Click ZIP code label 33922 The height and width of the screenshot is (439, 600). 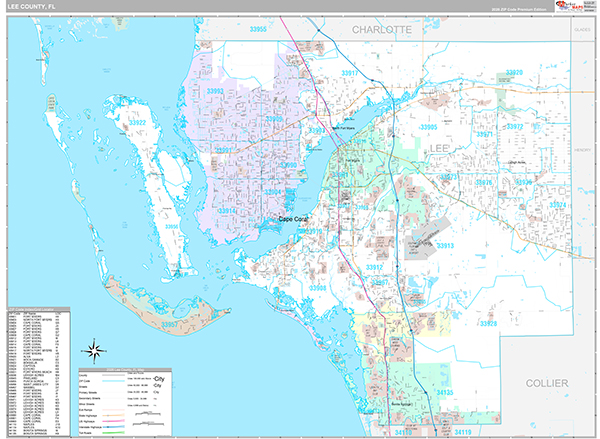tap(137, 122)
